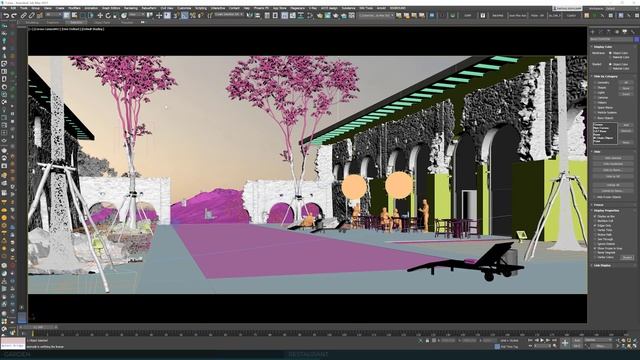The image size is (640, 360).
Task: Switch to the Modify command panel tab
Action: click(x=600, y=31)
